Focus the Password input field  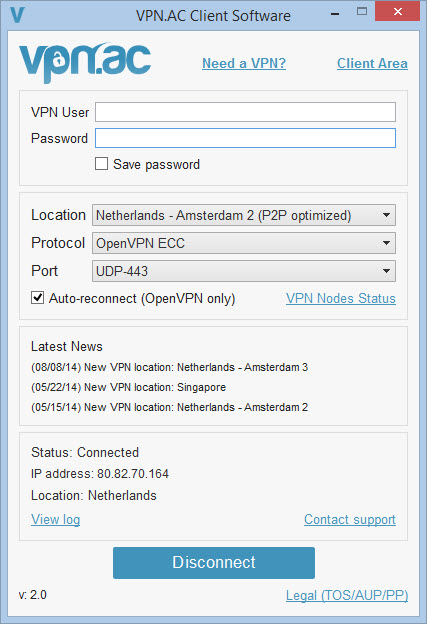click(245, 138)
